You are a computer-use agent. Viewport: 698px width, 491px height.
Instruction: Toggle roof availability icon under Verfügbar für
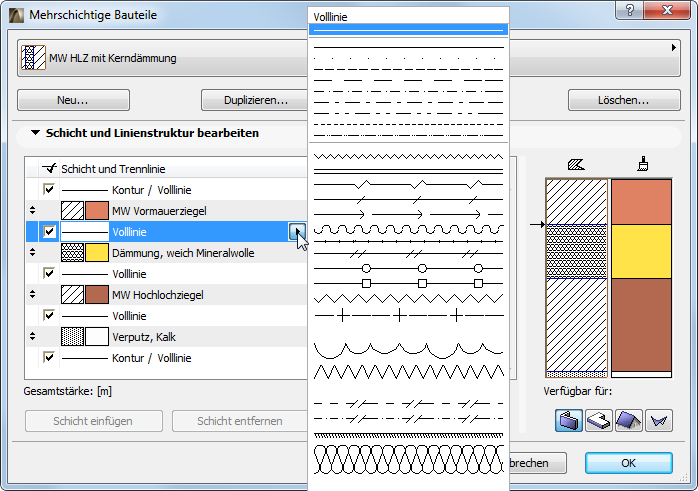click(628, 421)
